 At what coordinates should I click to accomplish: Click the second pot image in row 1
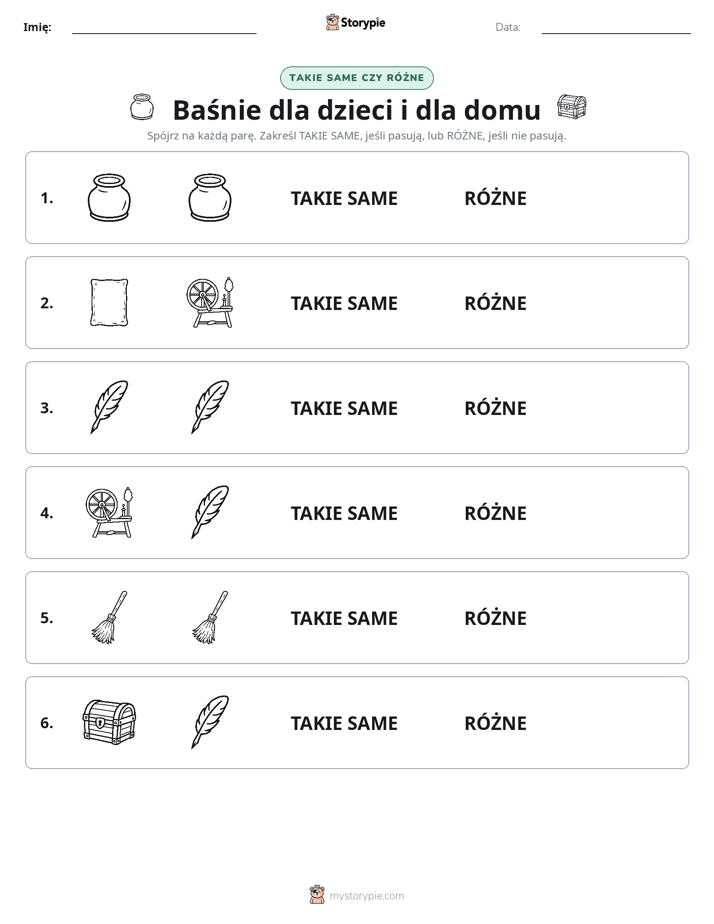210,197
